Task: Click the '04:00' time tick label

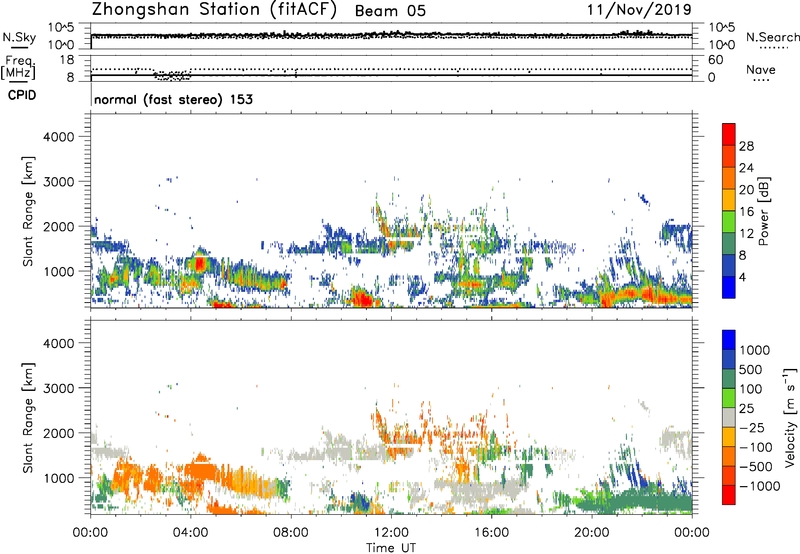Action: tap(190, 533)
